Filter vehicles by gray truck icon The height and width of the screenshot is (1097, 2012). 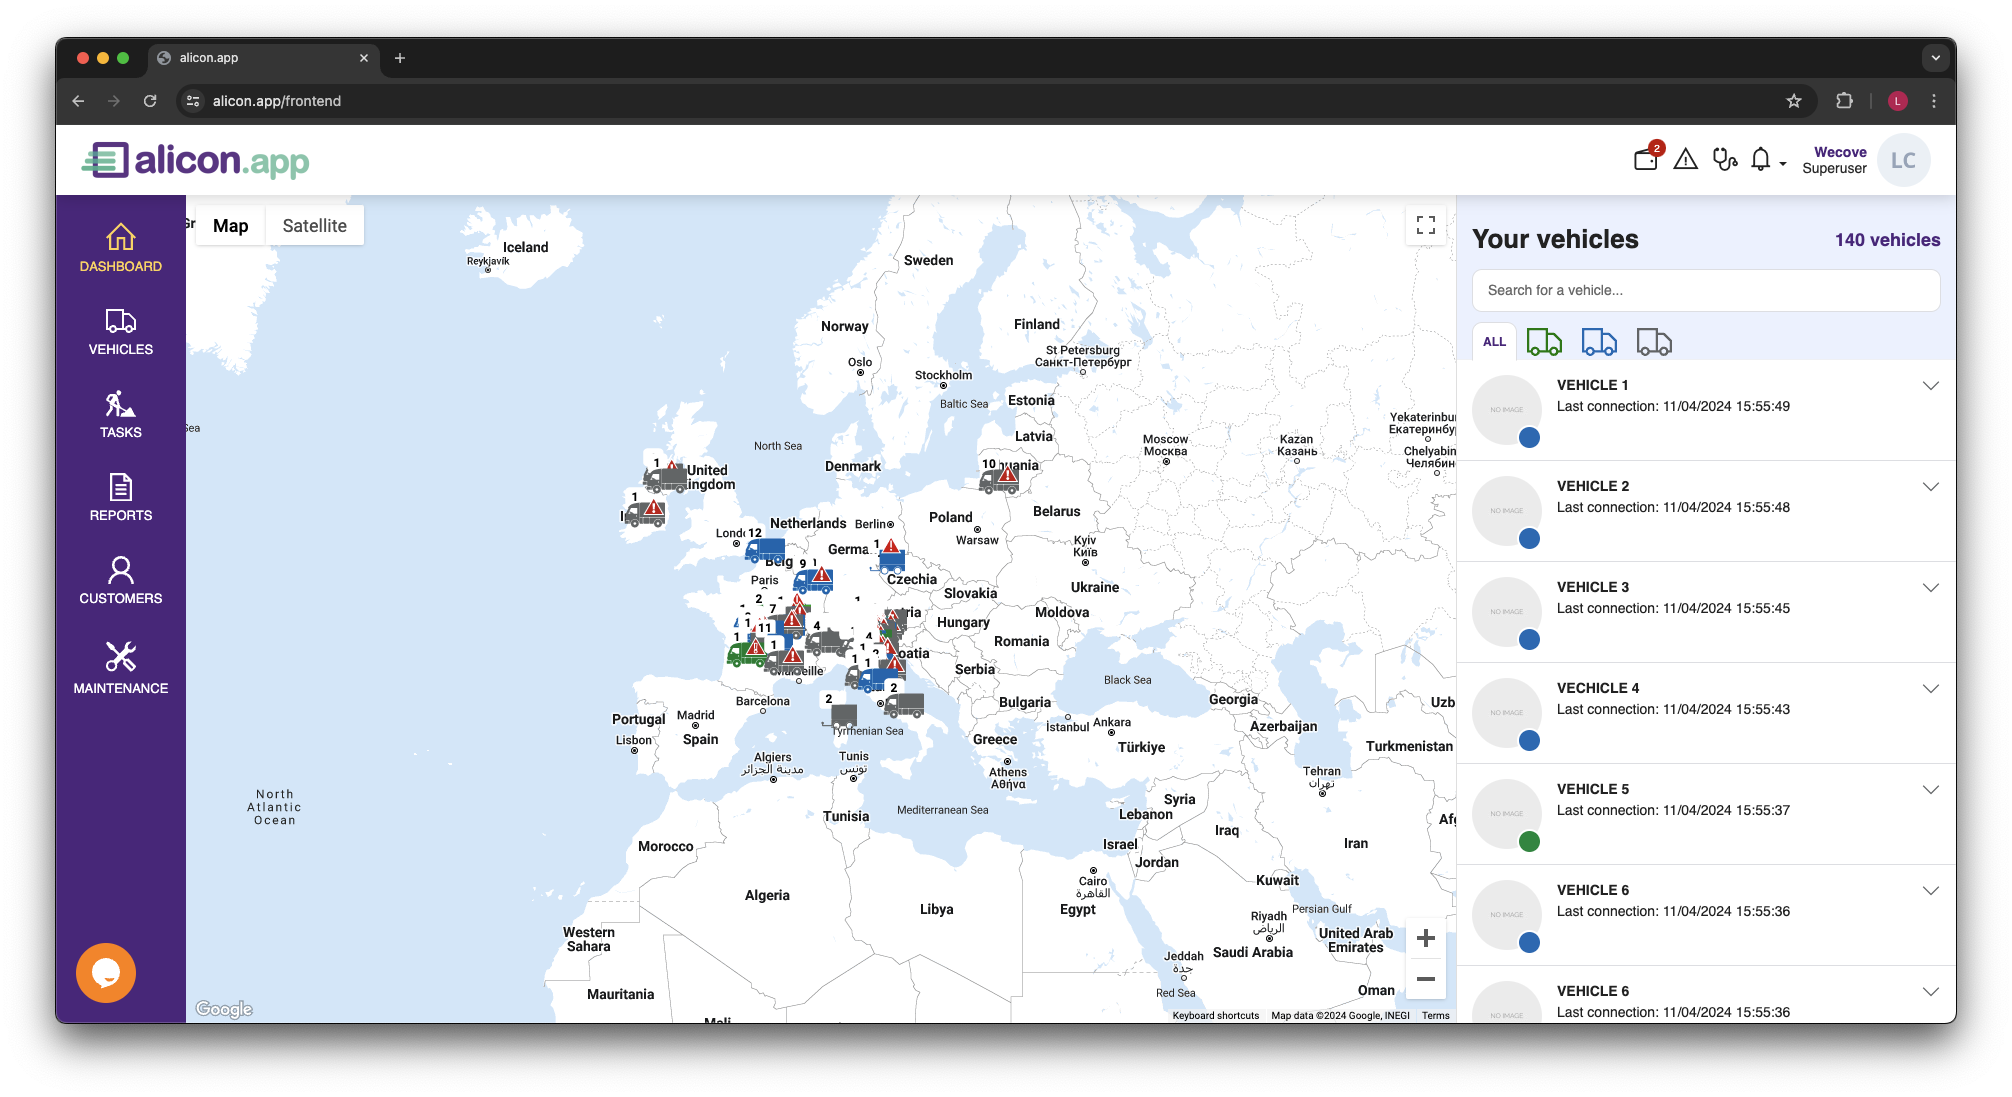click(x=1654, y=342)
